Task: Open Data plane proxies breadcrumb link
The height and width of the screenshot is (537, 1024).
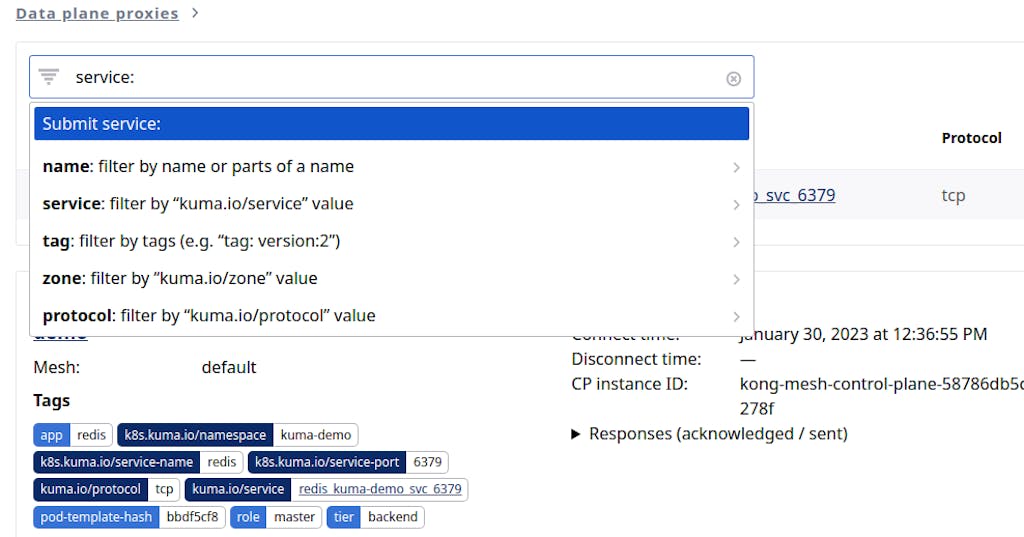Action: [x=97, y=13]
